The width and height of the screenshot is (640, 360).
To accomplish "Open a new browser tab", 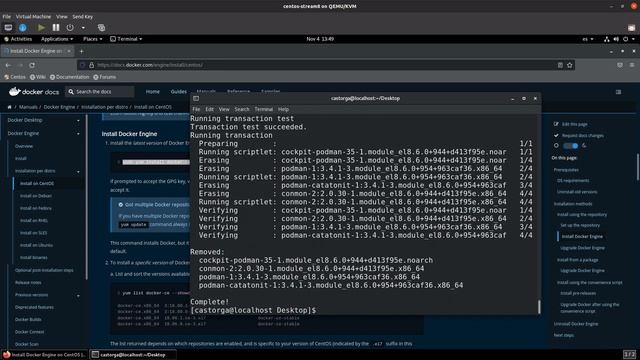I will [81, 51].
